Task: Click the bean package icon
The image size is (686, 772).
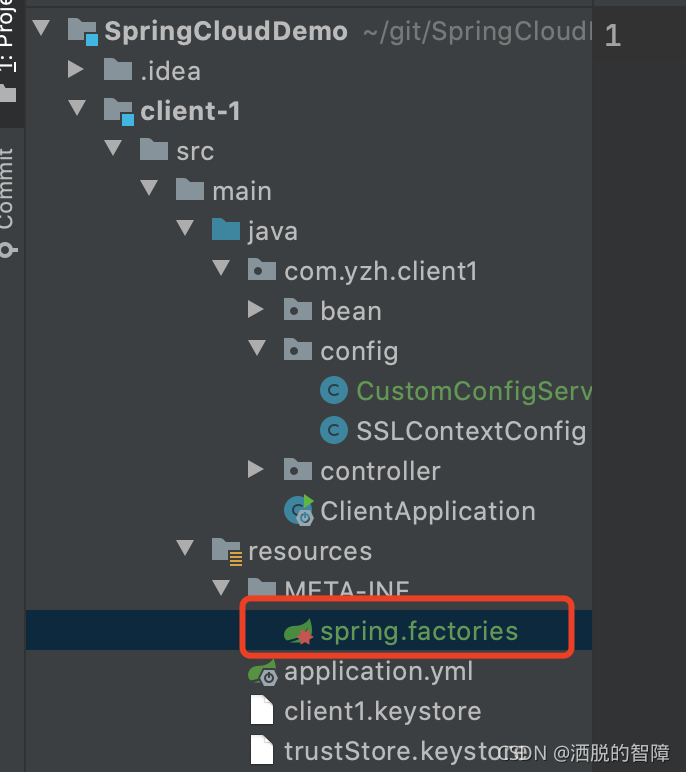Action: (x=297, y=309)
